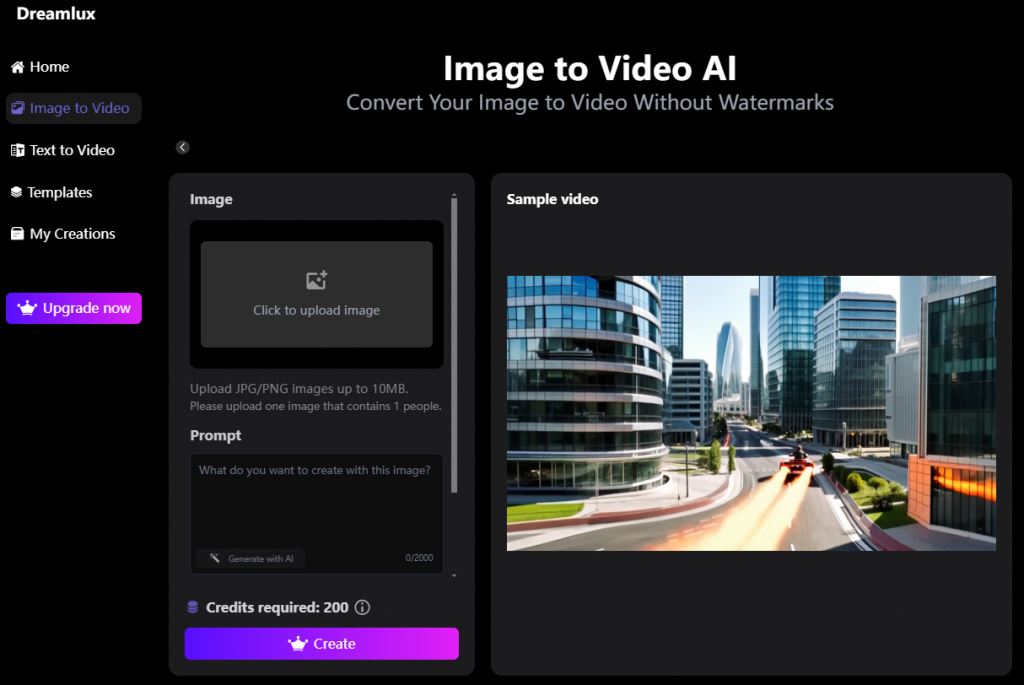Open the Templates stack icon
Image resolution: width=1024 pixels, height=685 pixels.
[x=16, y=192]
